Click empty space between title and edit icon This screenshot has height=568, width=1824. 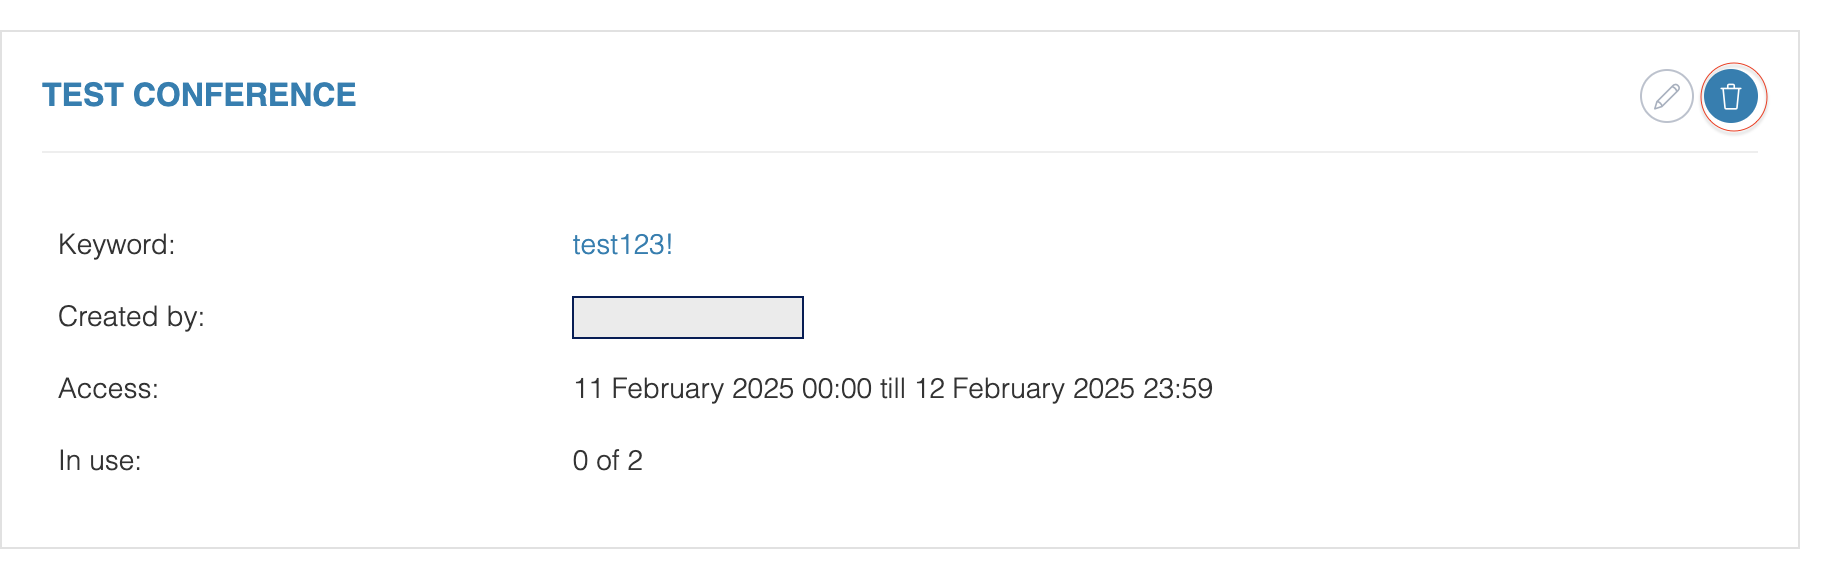tap(1000, 95)
